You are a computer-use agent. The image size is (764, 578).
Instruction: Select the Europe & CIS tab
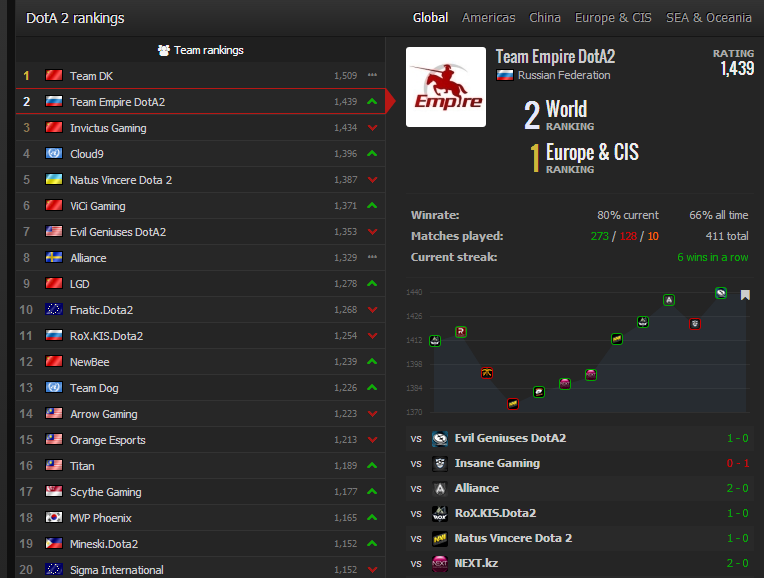613,18
